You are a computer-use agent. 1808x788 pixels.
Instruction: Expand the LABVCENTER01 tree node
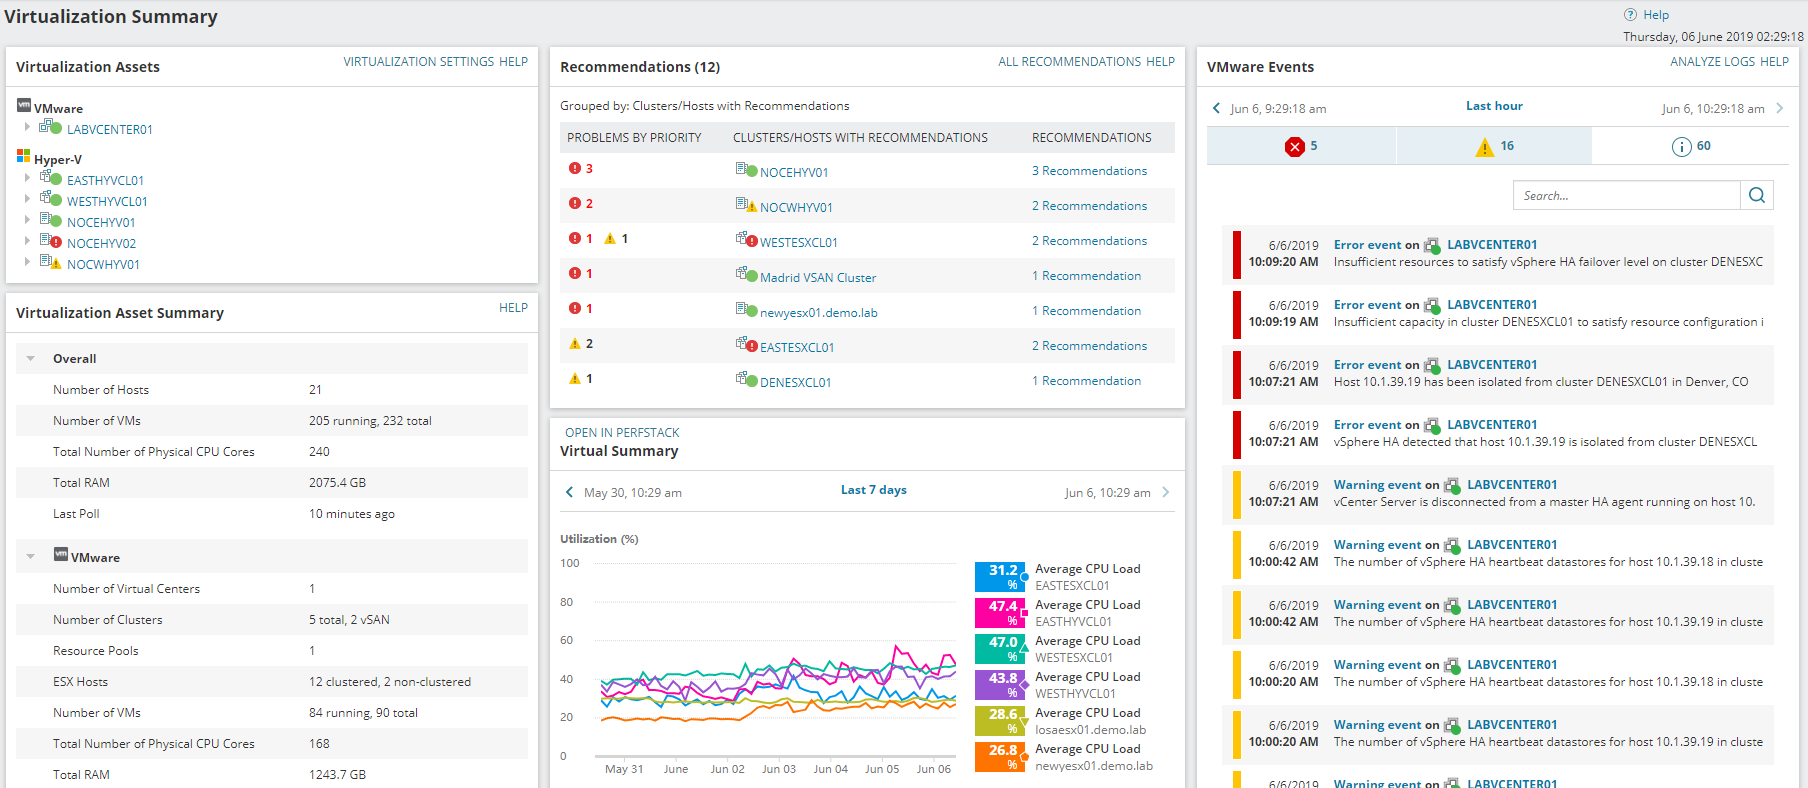[27, 127]
